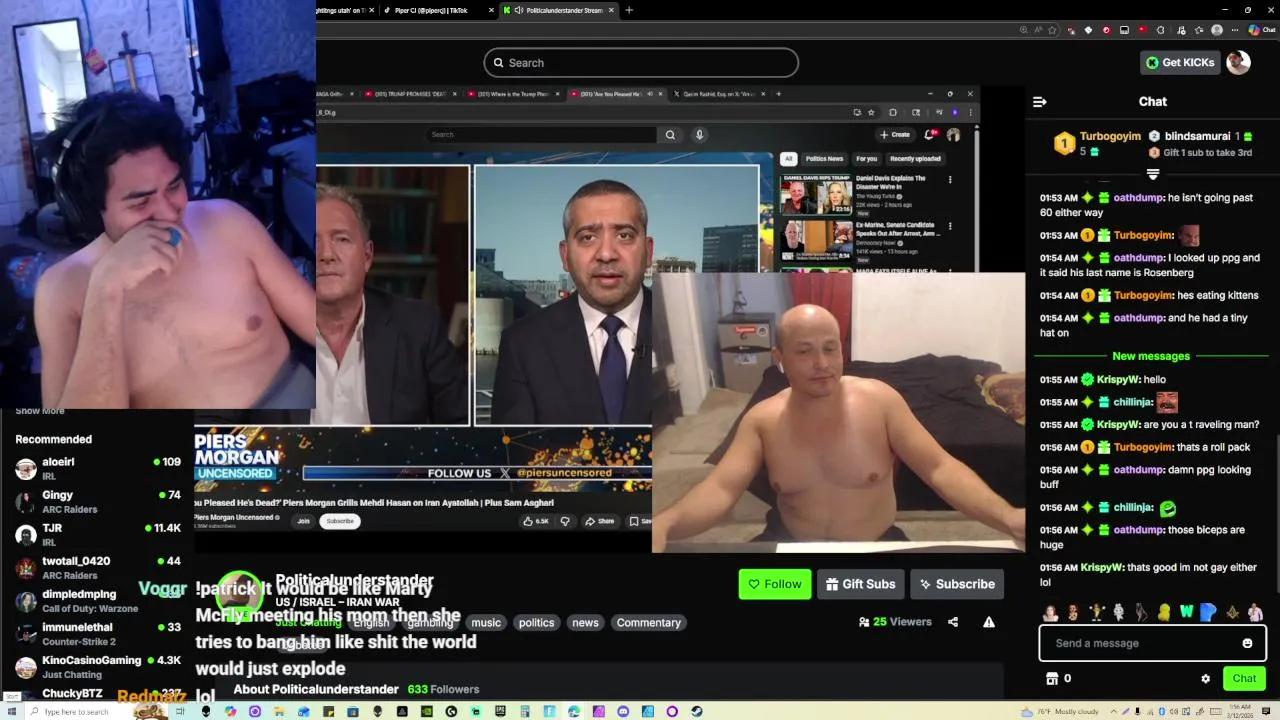Screen dimensions: 1280x720
Task: Open recommended channel twotall_0420
Action: [97, 567]
